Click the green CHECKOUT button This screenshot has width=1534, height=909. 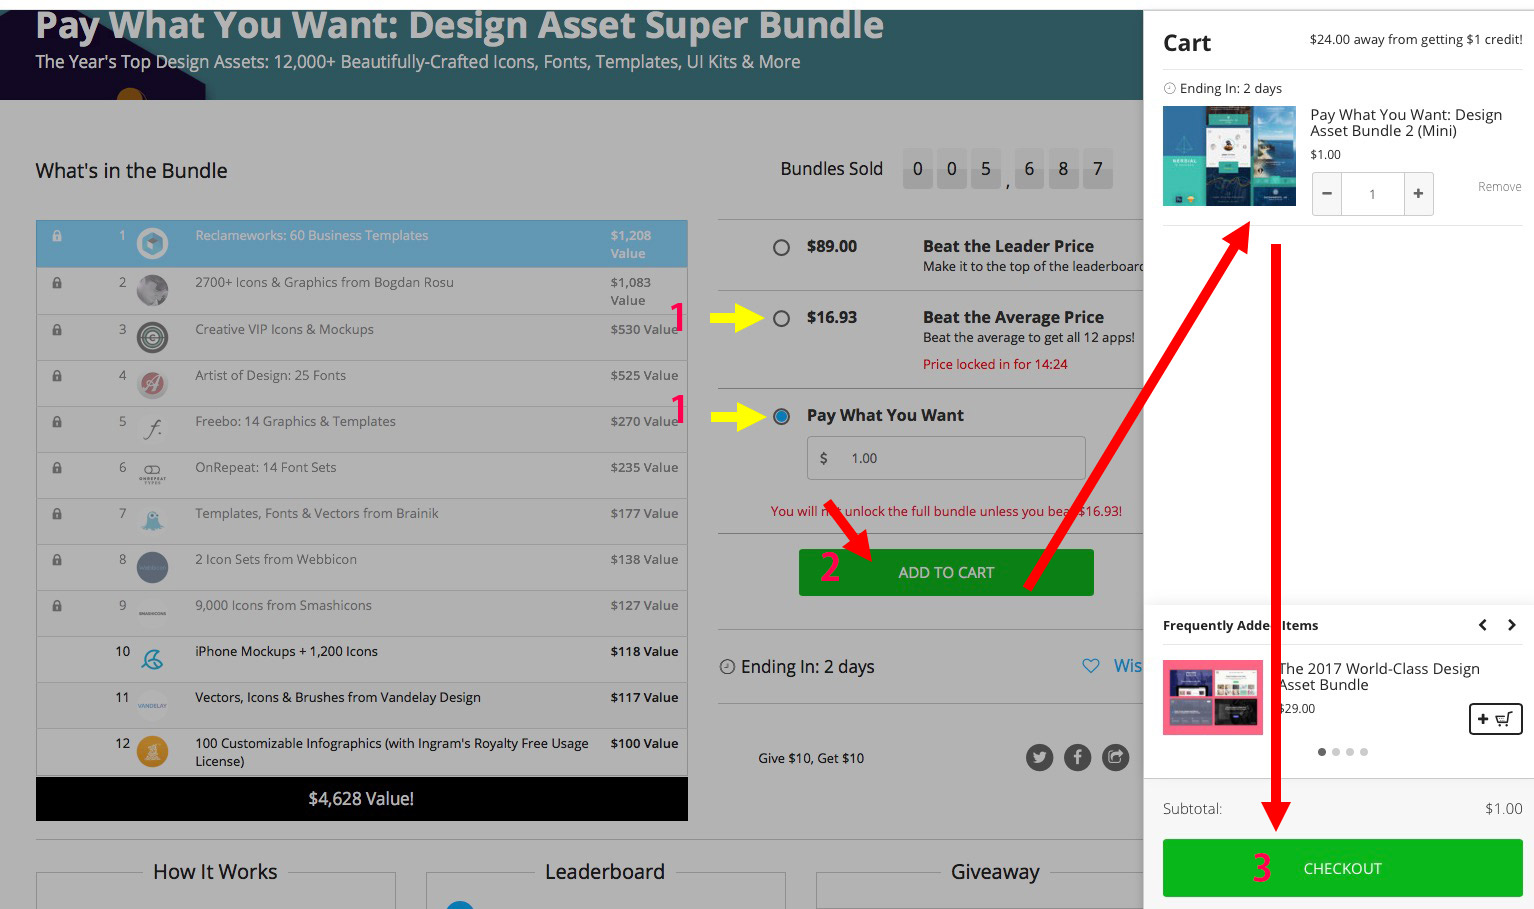[1342, 868]
